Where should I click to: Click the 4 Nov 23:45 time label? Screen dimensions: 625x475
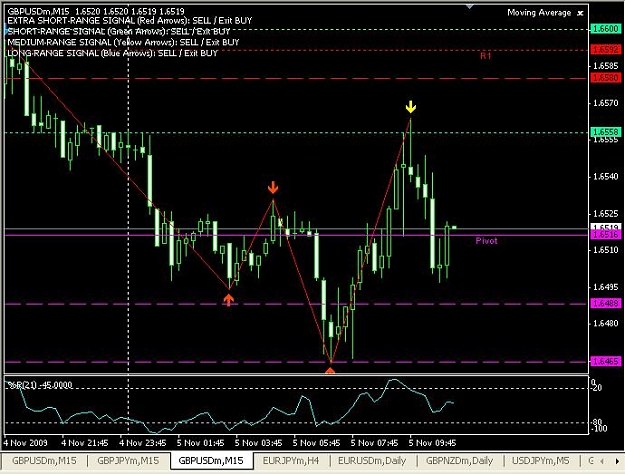(x=143, y=443)
